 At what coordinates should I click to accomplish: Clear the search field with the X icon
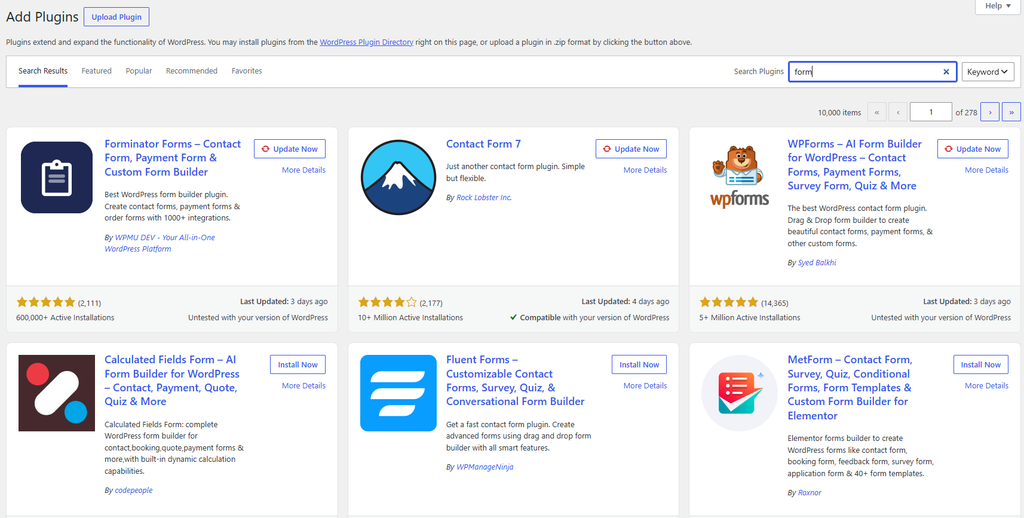(946, 72)
